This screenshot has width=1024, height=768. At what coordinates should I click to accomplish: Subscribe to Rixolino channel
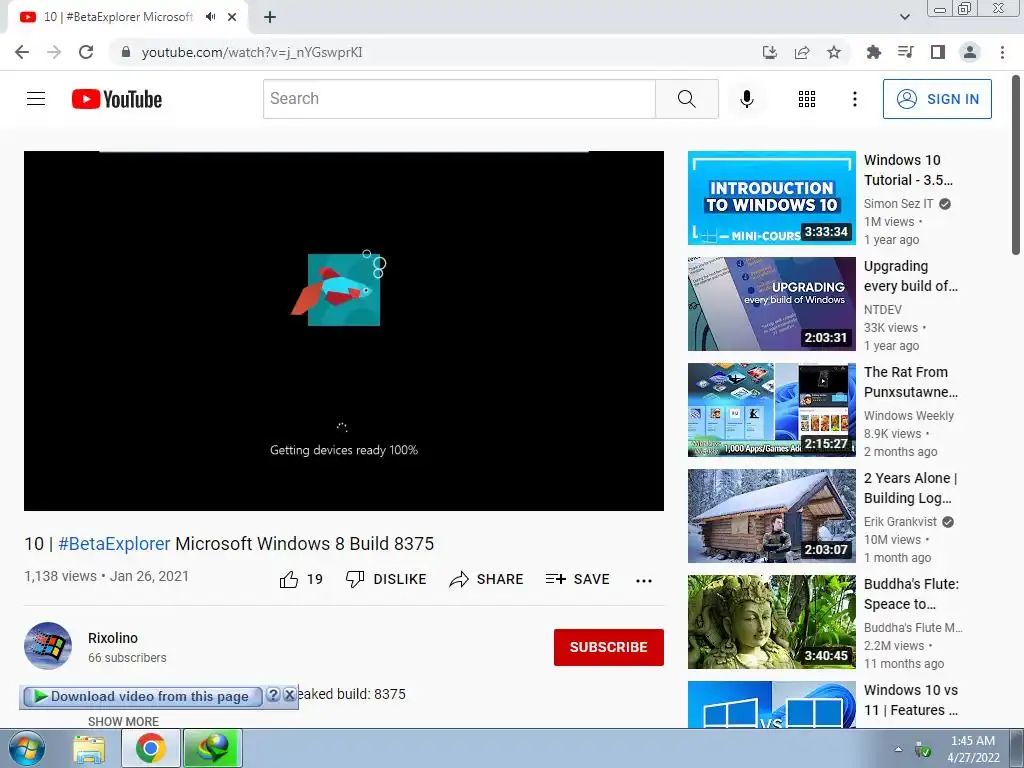(609, 647)
